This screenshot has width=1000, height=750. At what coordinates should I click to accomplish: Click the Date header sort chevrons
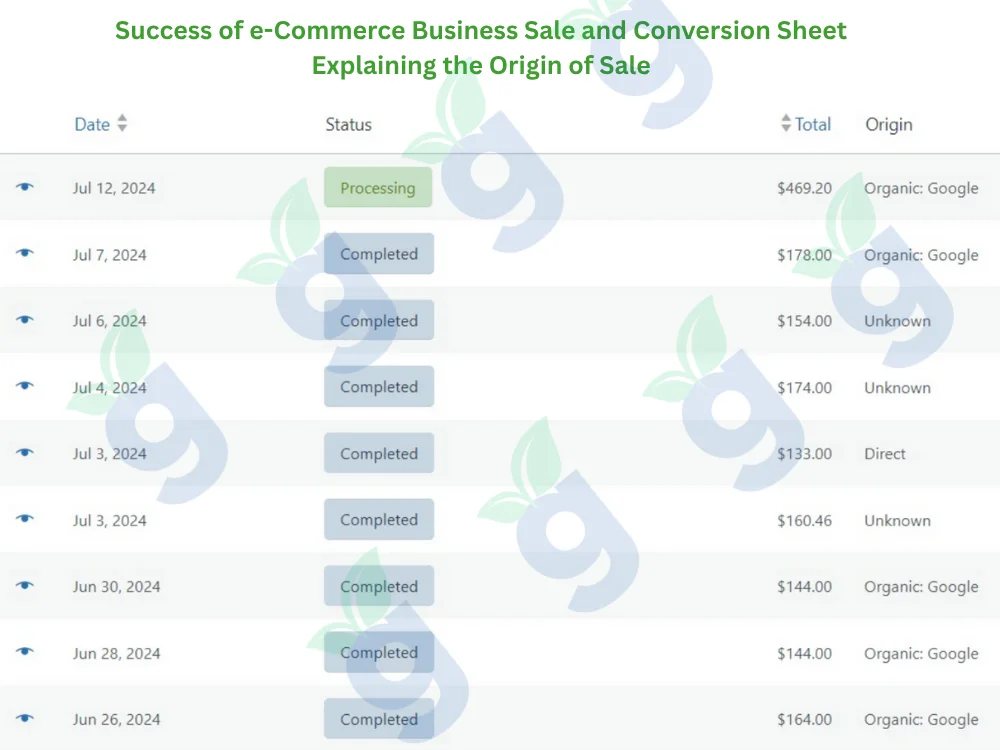click(122, 124)
